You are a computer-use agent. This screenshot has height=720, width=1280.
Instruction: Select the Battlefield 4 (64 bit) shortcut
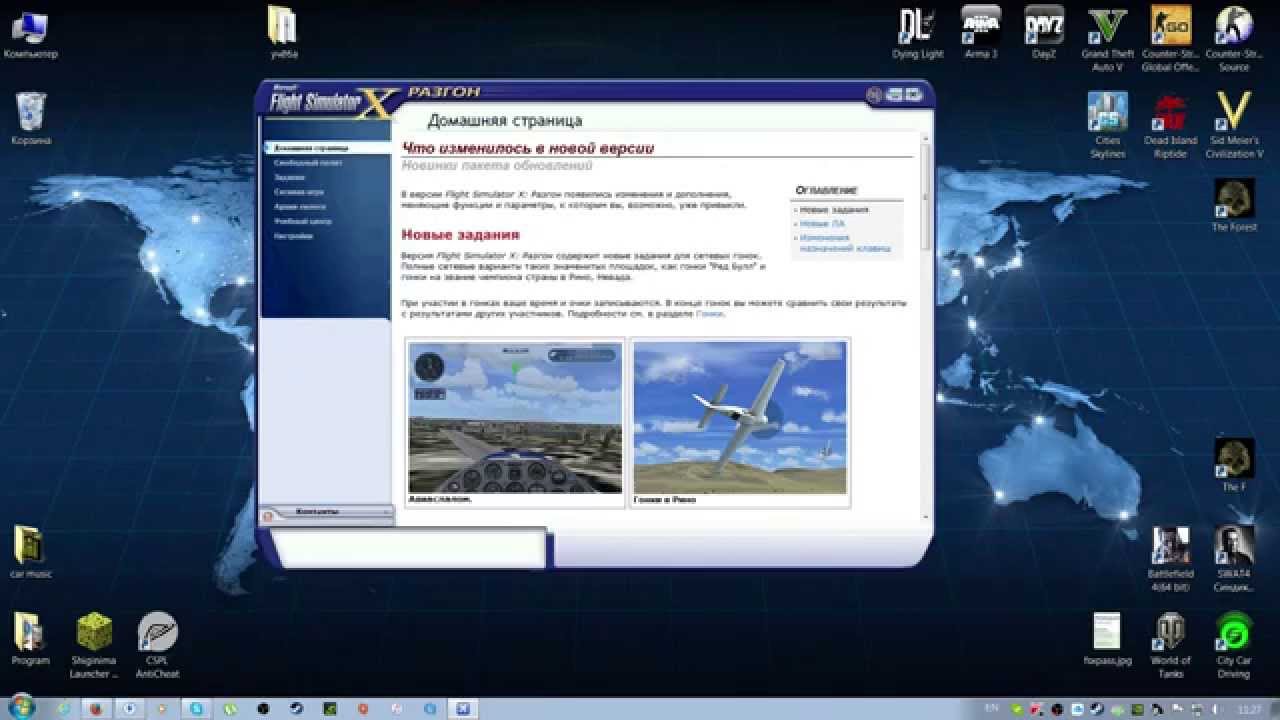[1170, 559]
